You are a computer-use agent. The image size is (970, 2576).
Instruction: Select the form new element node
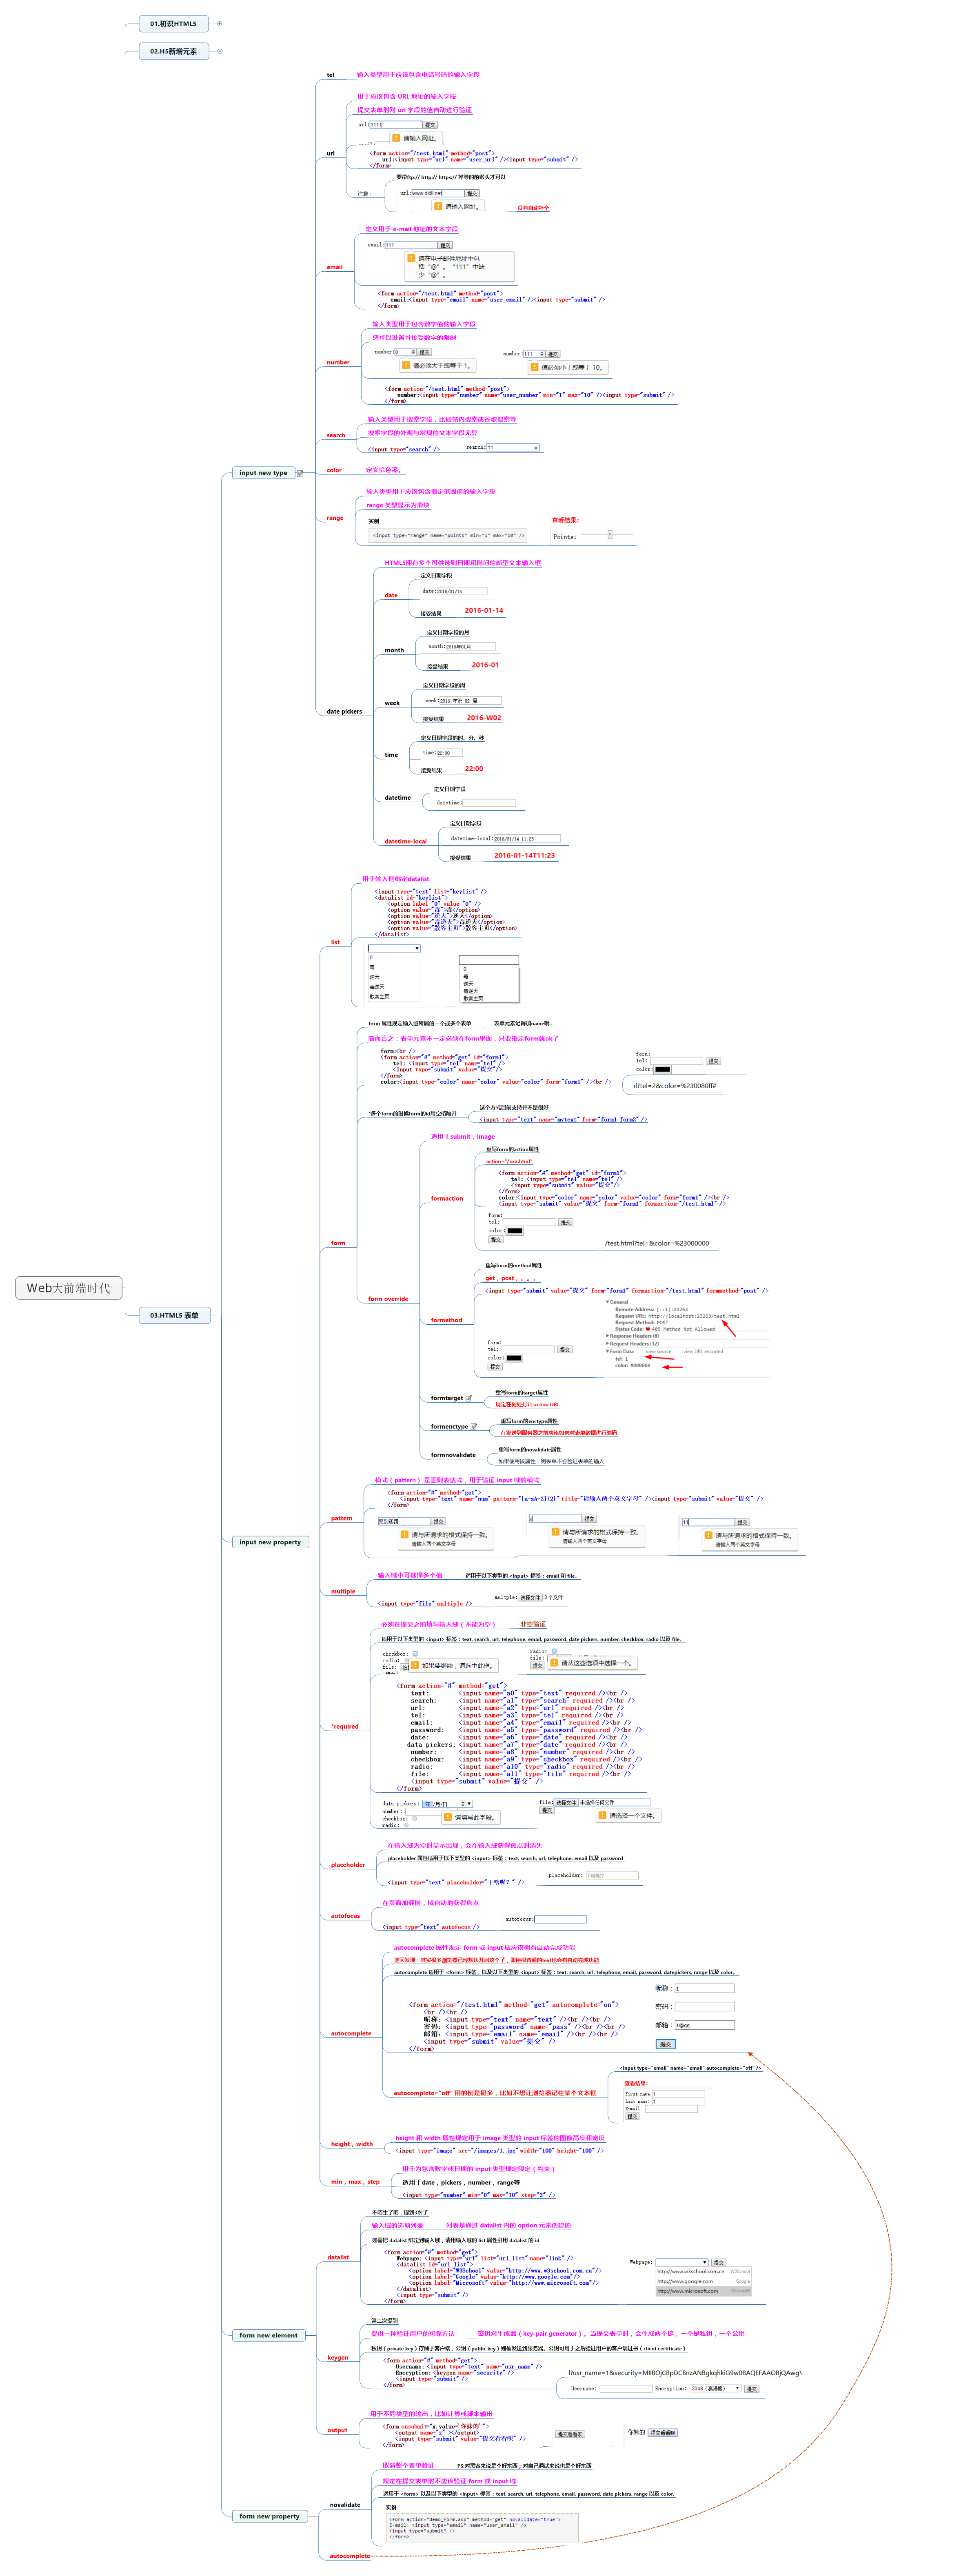[268, 2335]
